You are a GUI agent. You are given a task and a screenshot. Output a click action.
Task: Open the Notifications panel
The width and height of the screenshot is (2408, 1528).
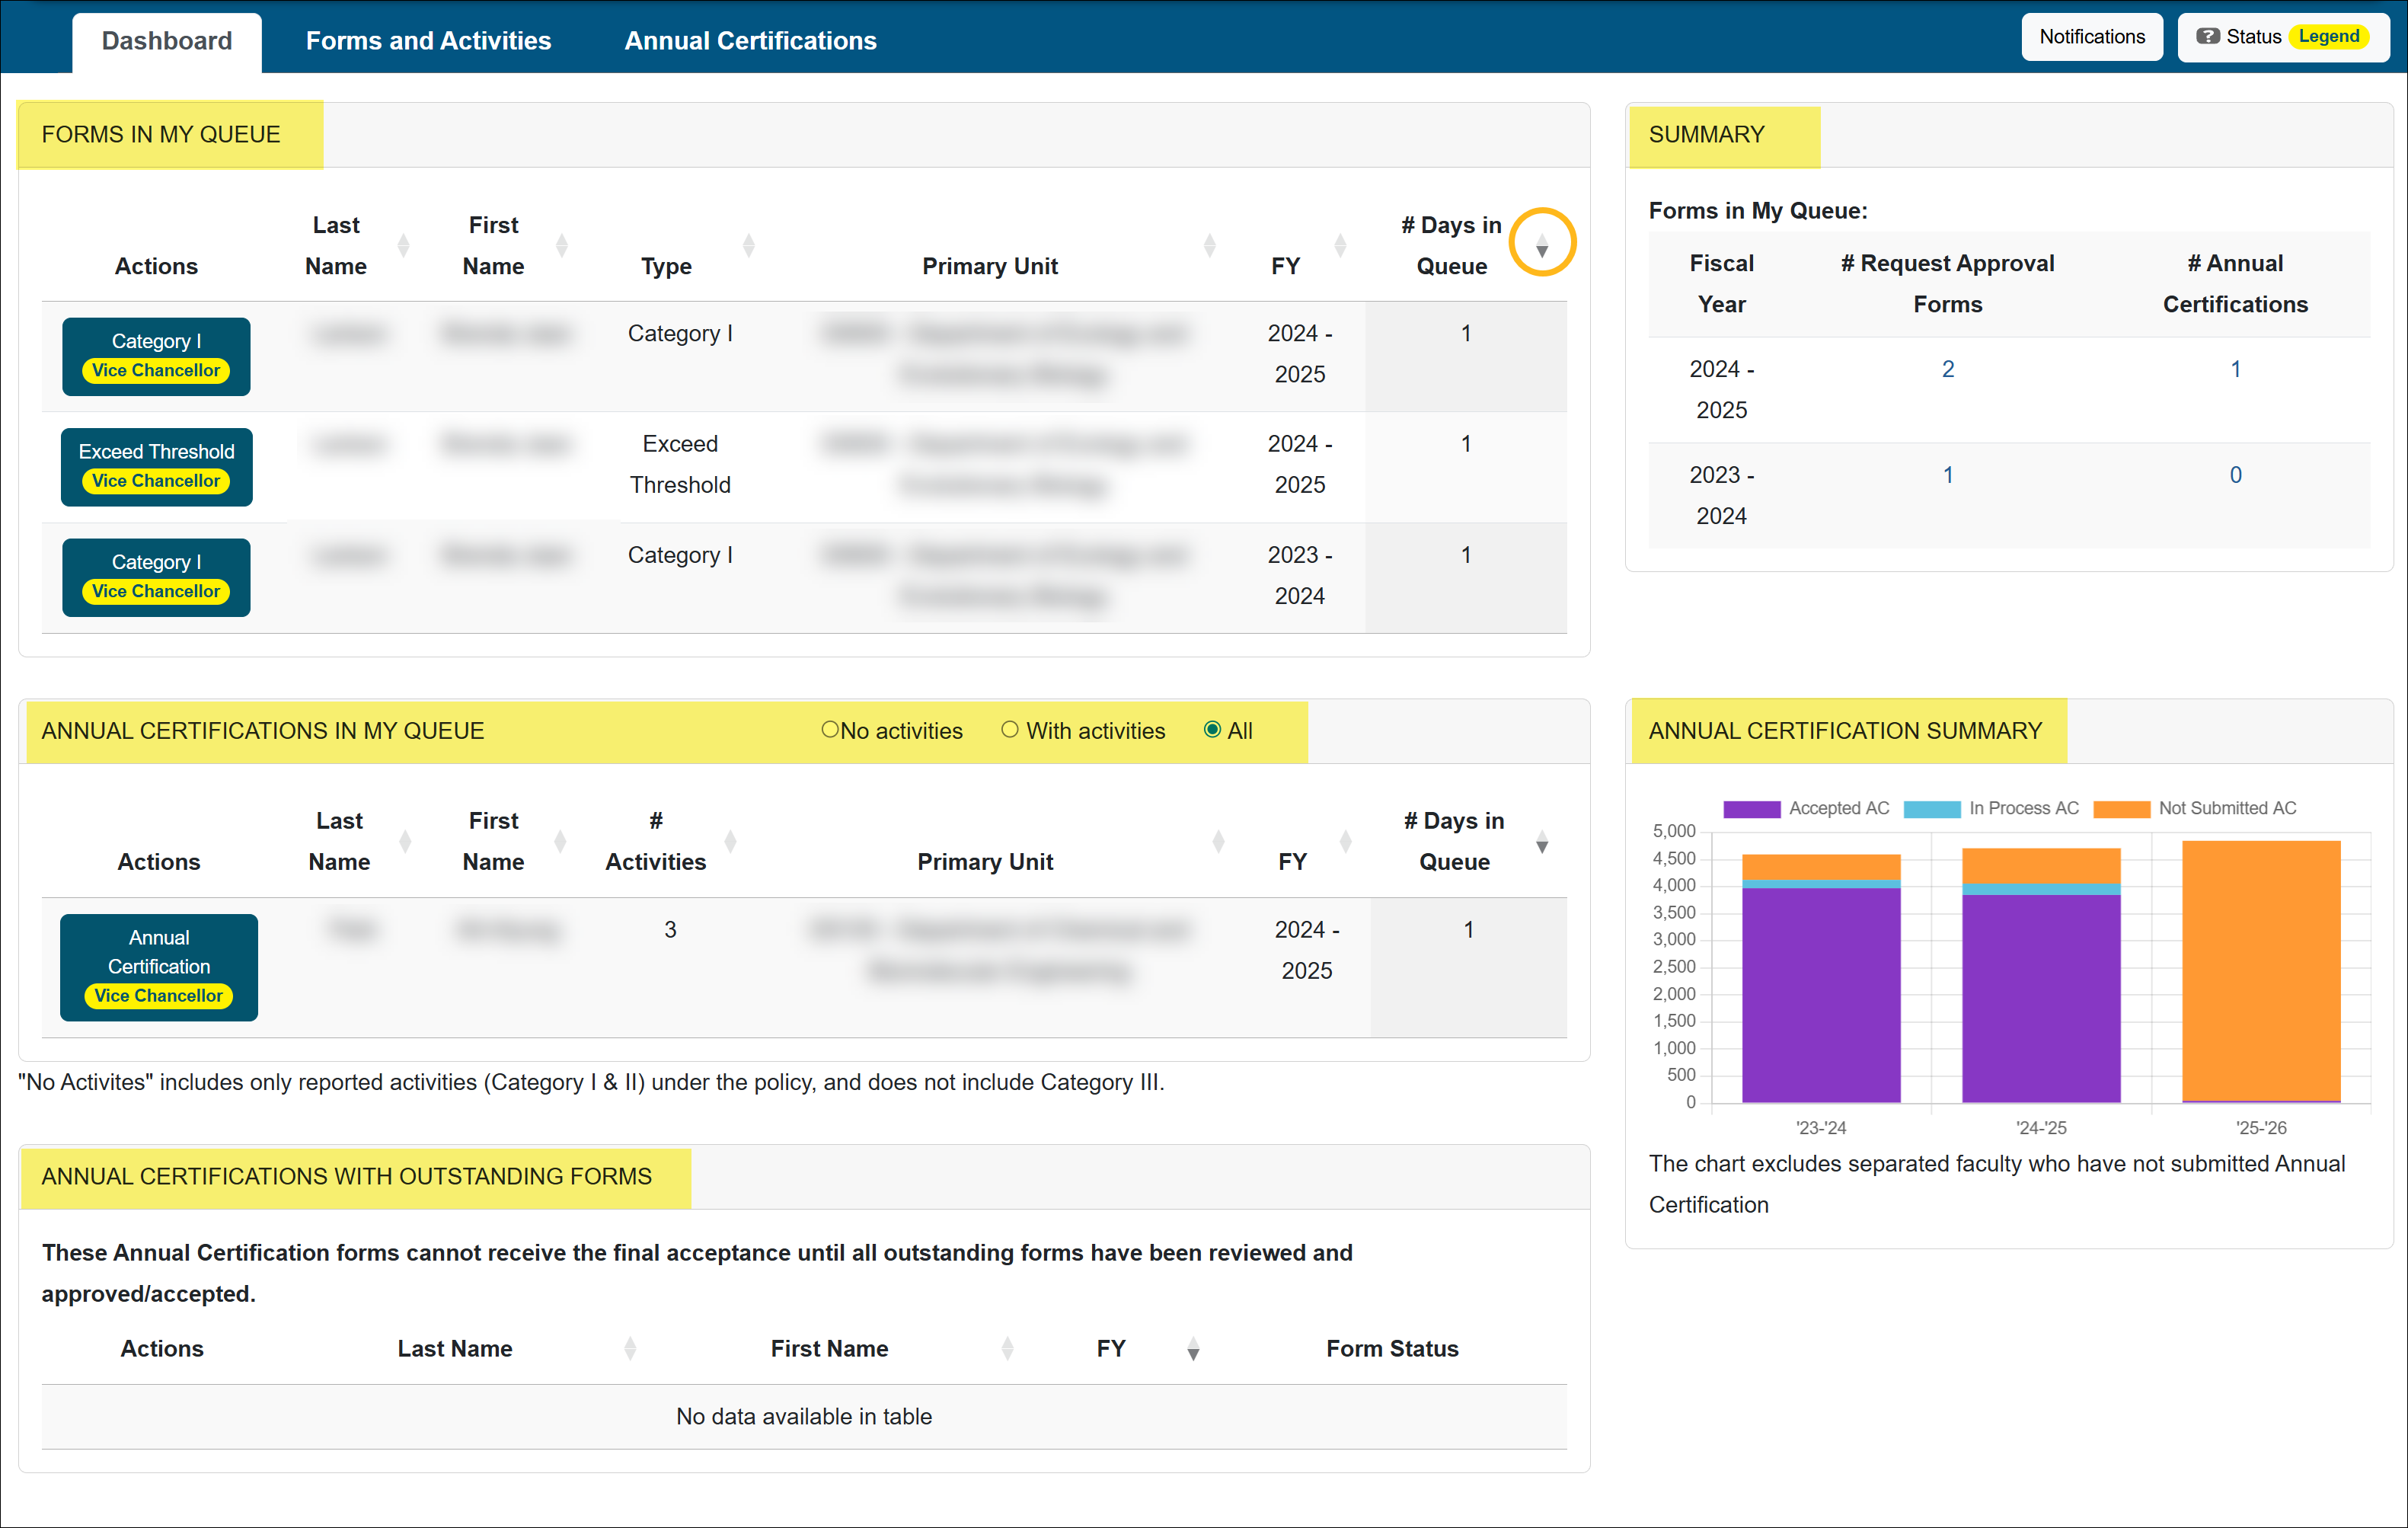pos(2092,36)
